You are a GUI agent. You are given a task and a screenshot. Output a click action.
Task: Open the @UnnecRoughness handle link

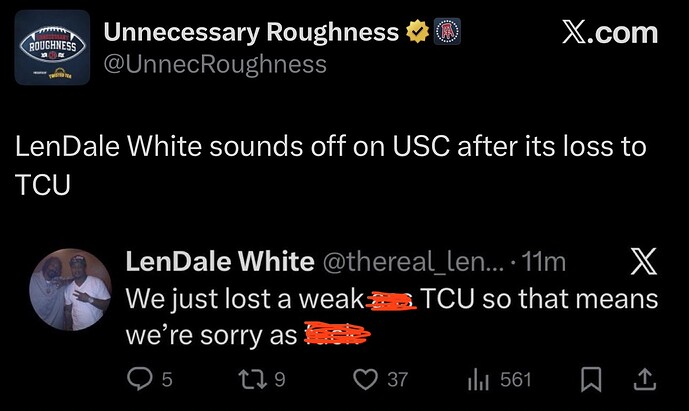pyautogui.click(x=215, y=65)
